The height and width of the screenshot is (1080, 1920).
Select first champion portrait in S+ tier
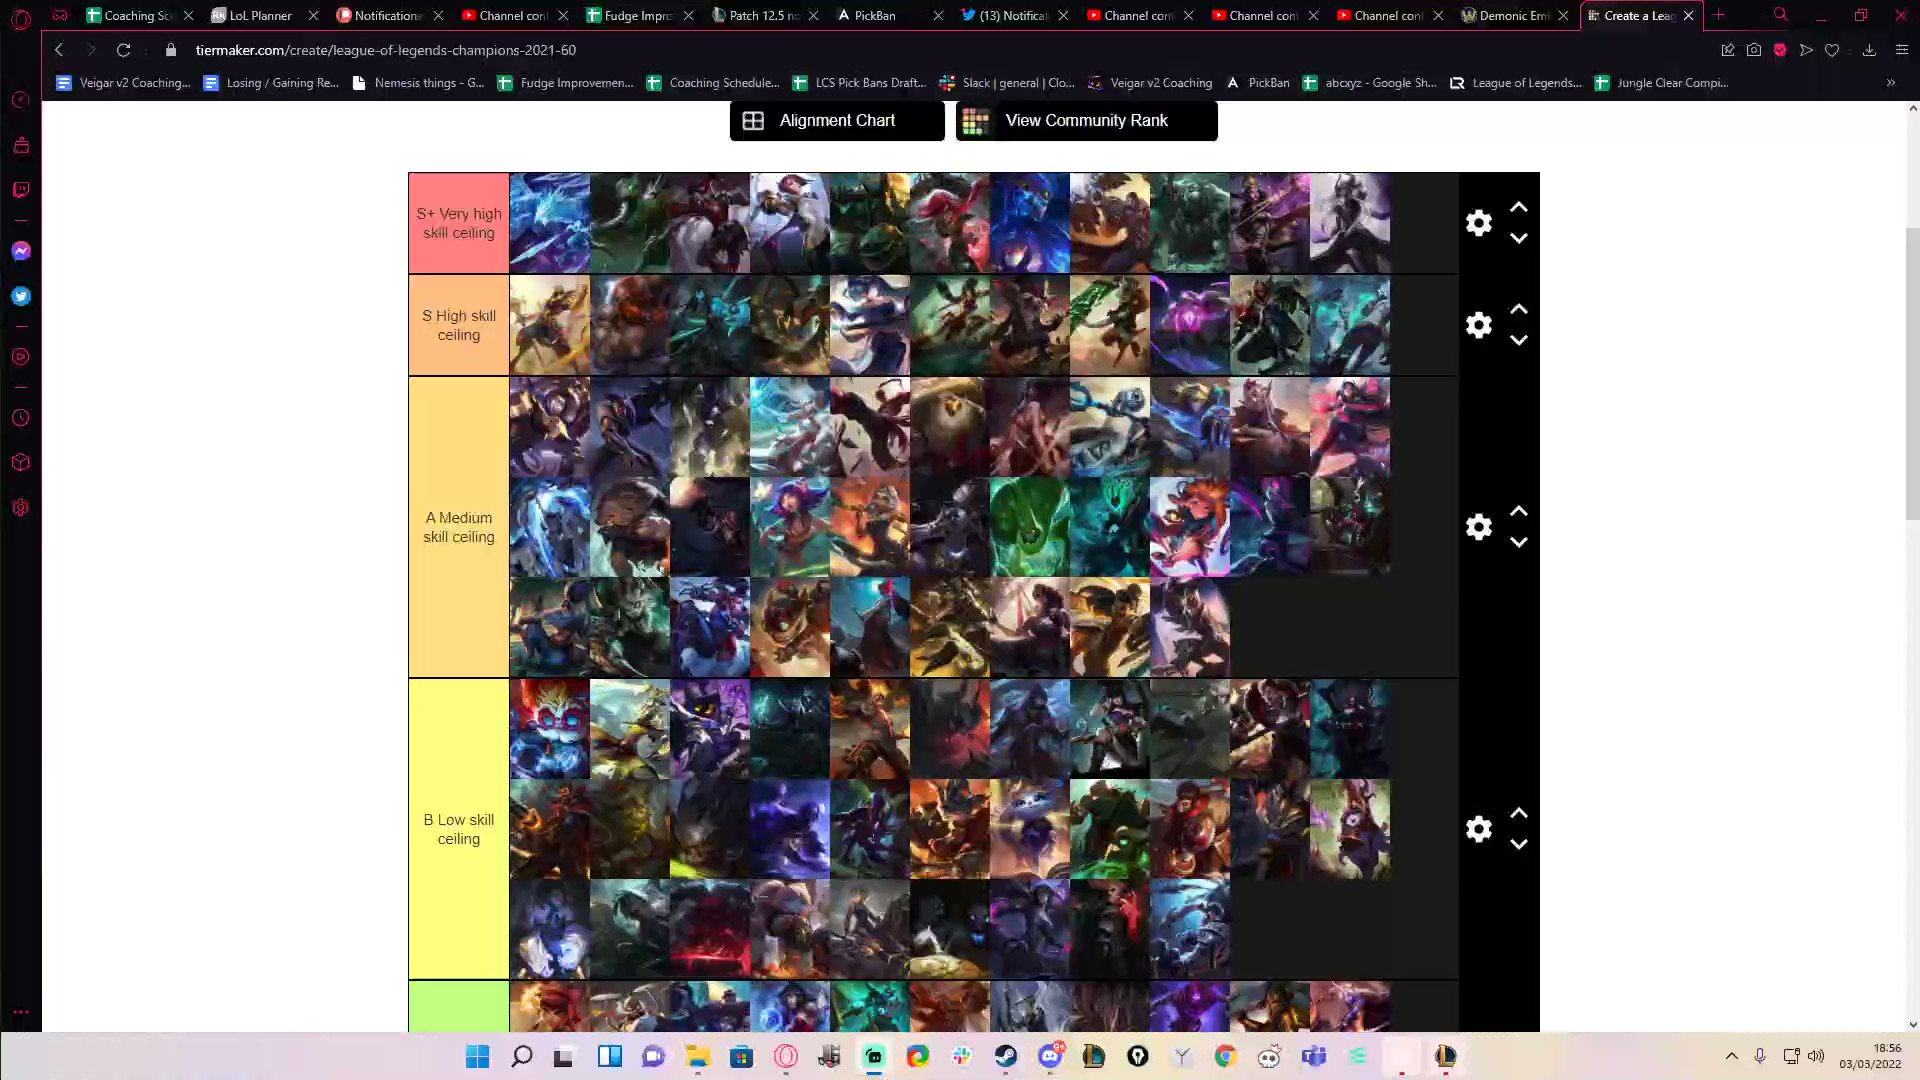[x=550, y=223]
